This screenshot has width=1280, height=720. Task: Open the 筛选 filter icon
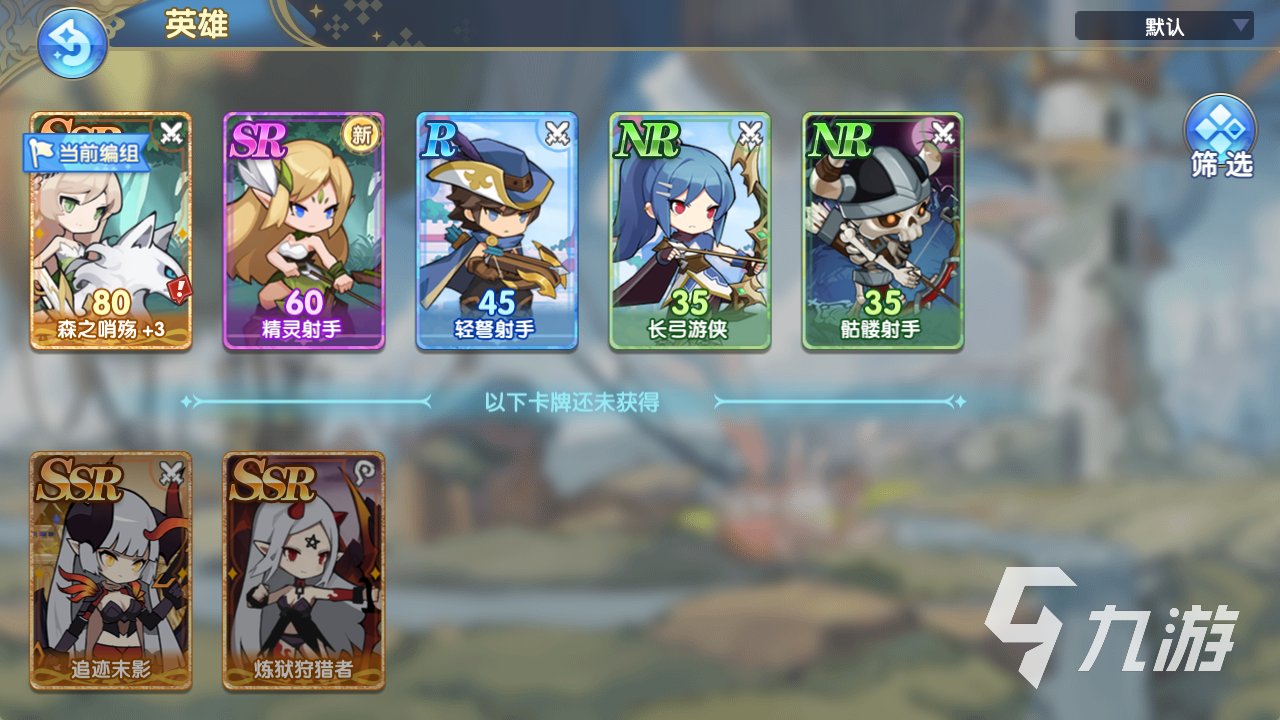1221,137
